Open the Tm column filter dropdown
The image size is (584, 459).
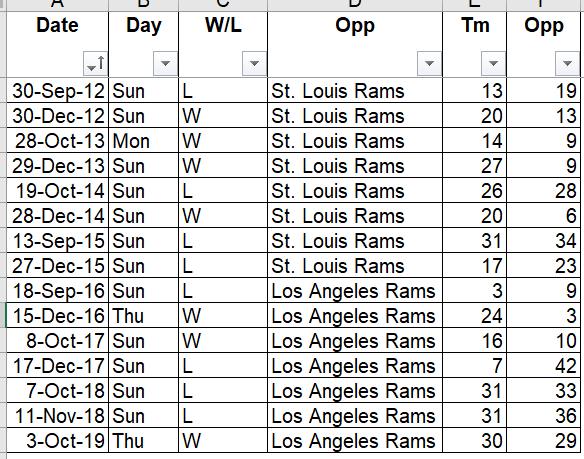click(493, 63)
